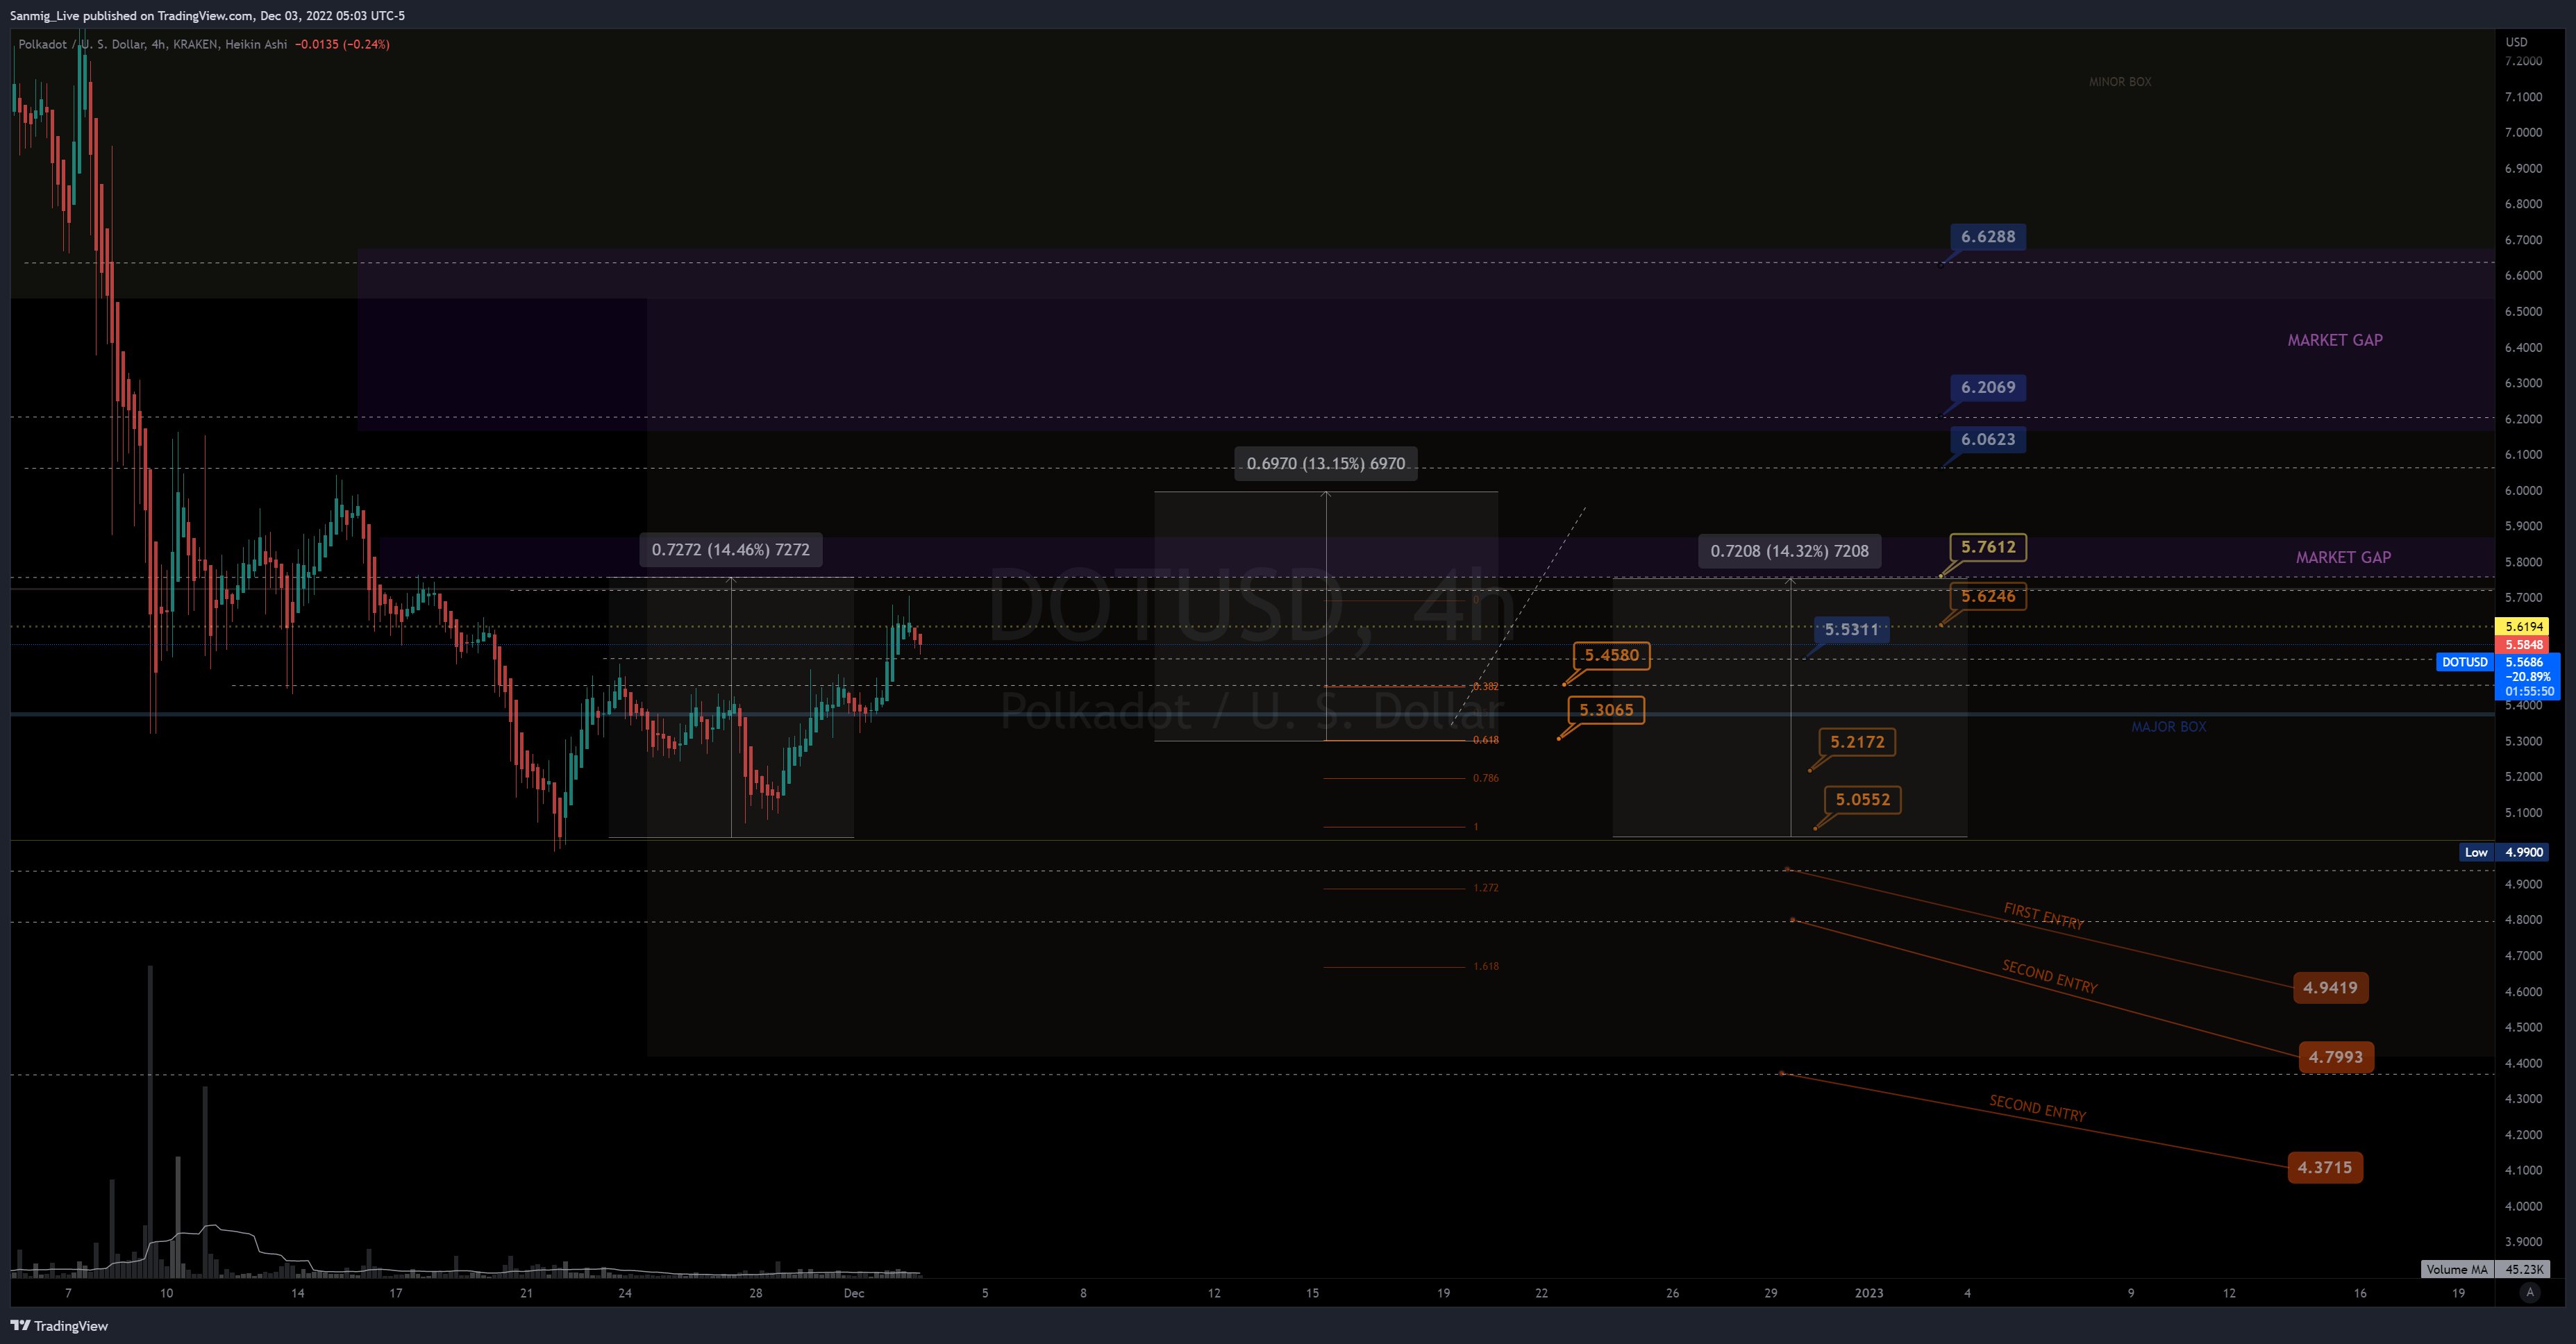Select the MAJOR BOX text label
This screenshot has height=1344, width=2576.
(x=2168, y=727)
